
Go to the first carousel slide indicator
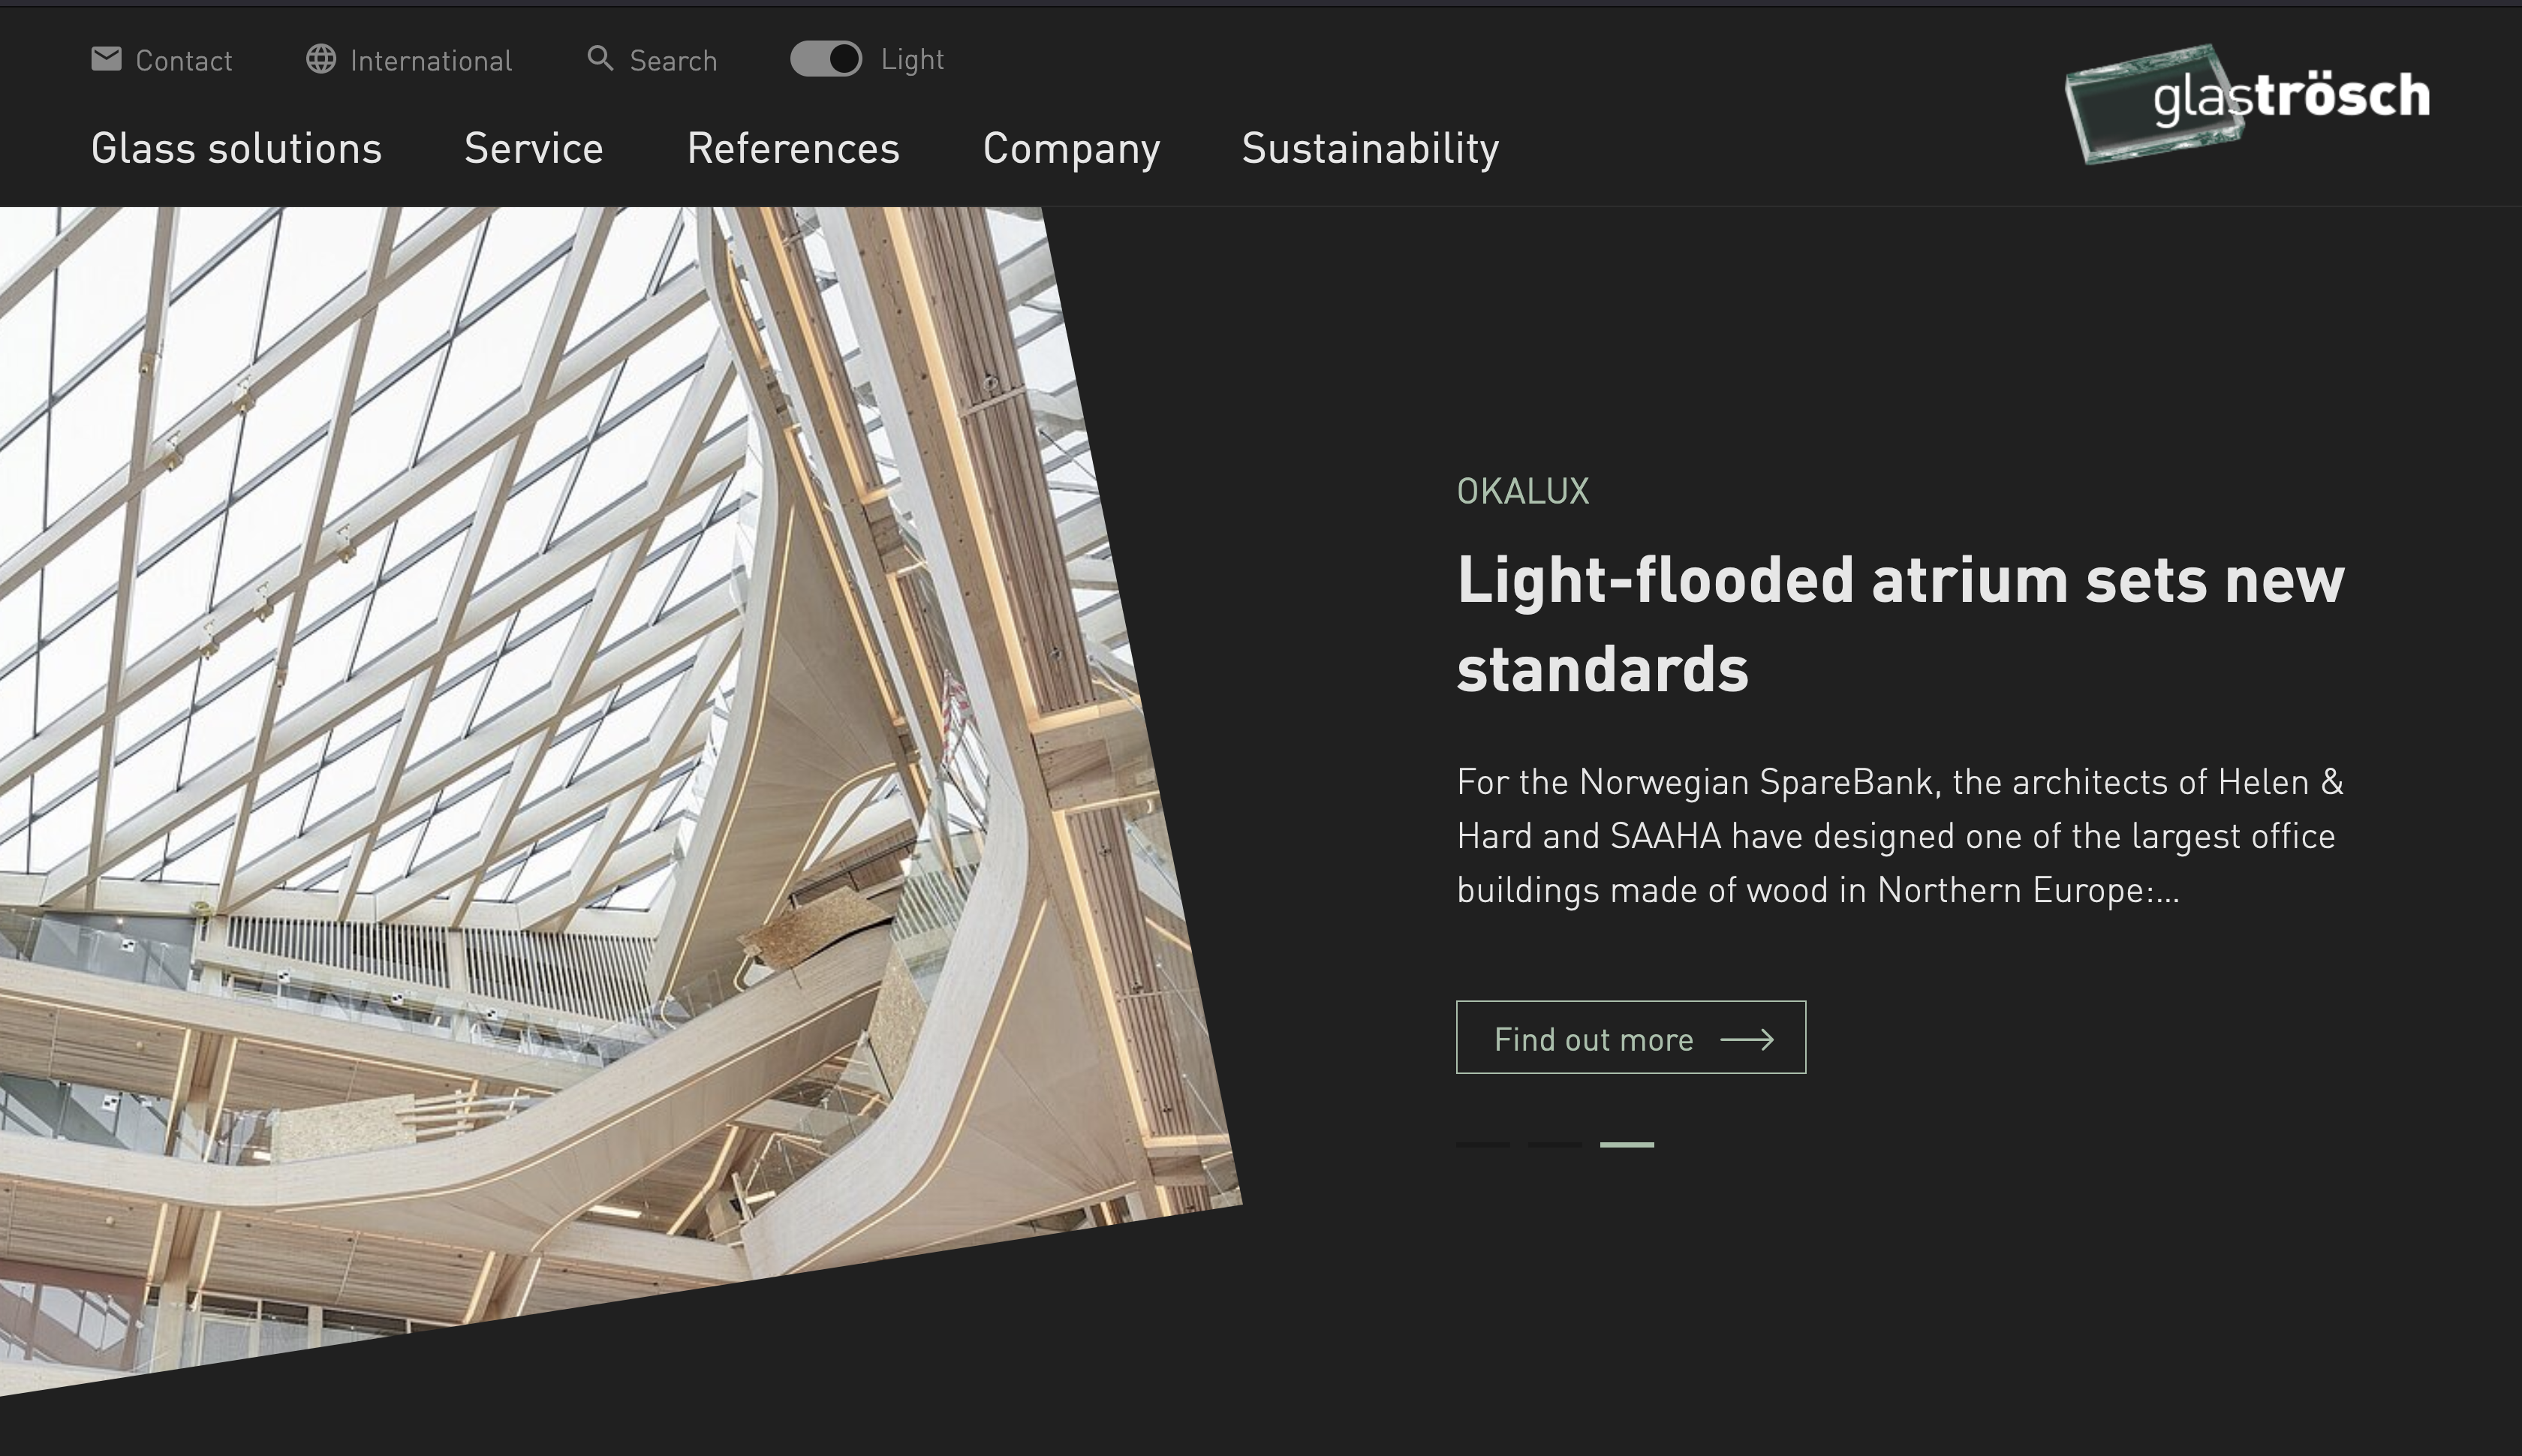(1483, 1144)
